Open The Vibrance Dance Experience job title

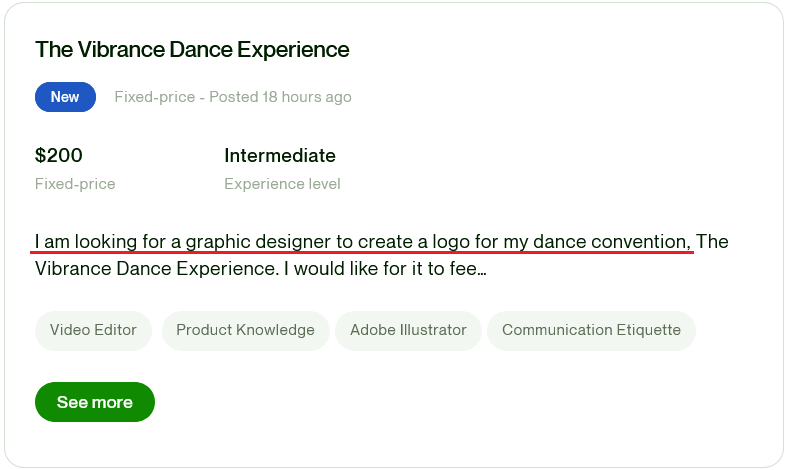[x=192, y=50]
